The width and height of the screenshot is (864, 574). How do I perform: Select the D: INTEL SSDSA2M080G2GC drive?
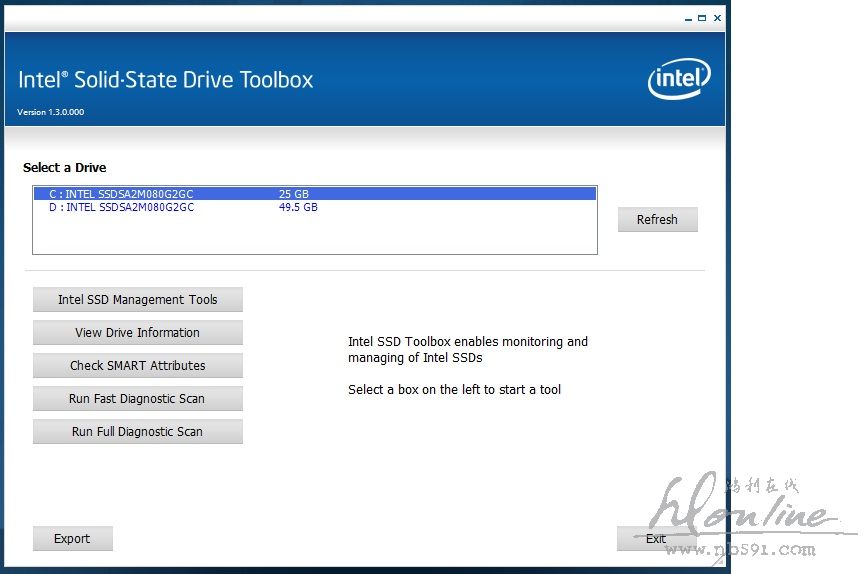121,207
